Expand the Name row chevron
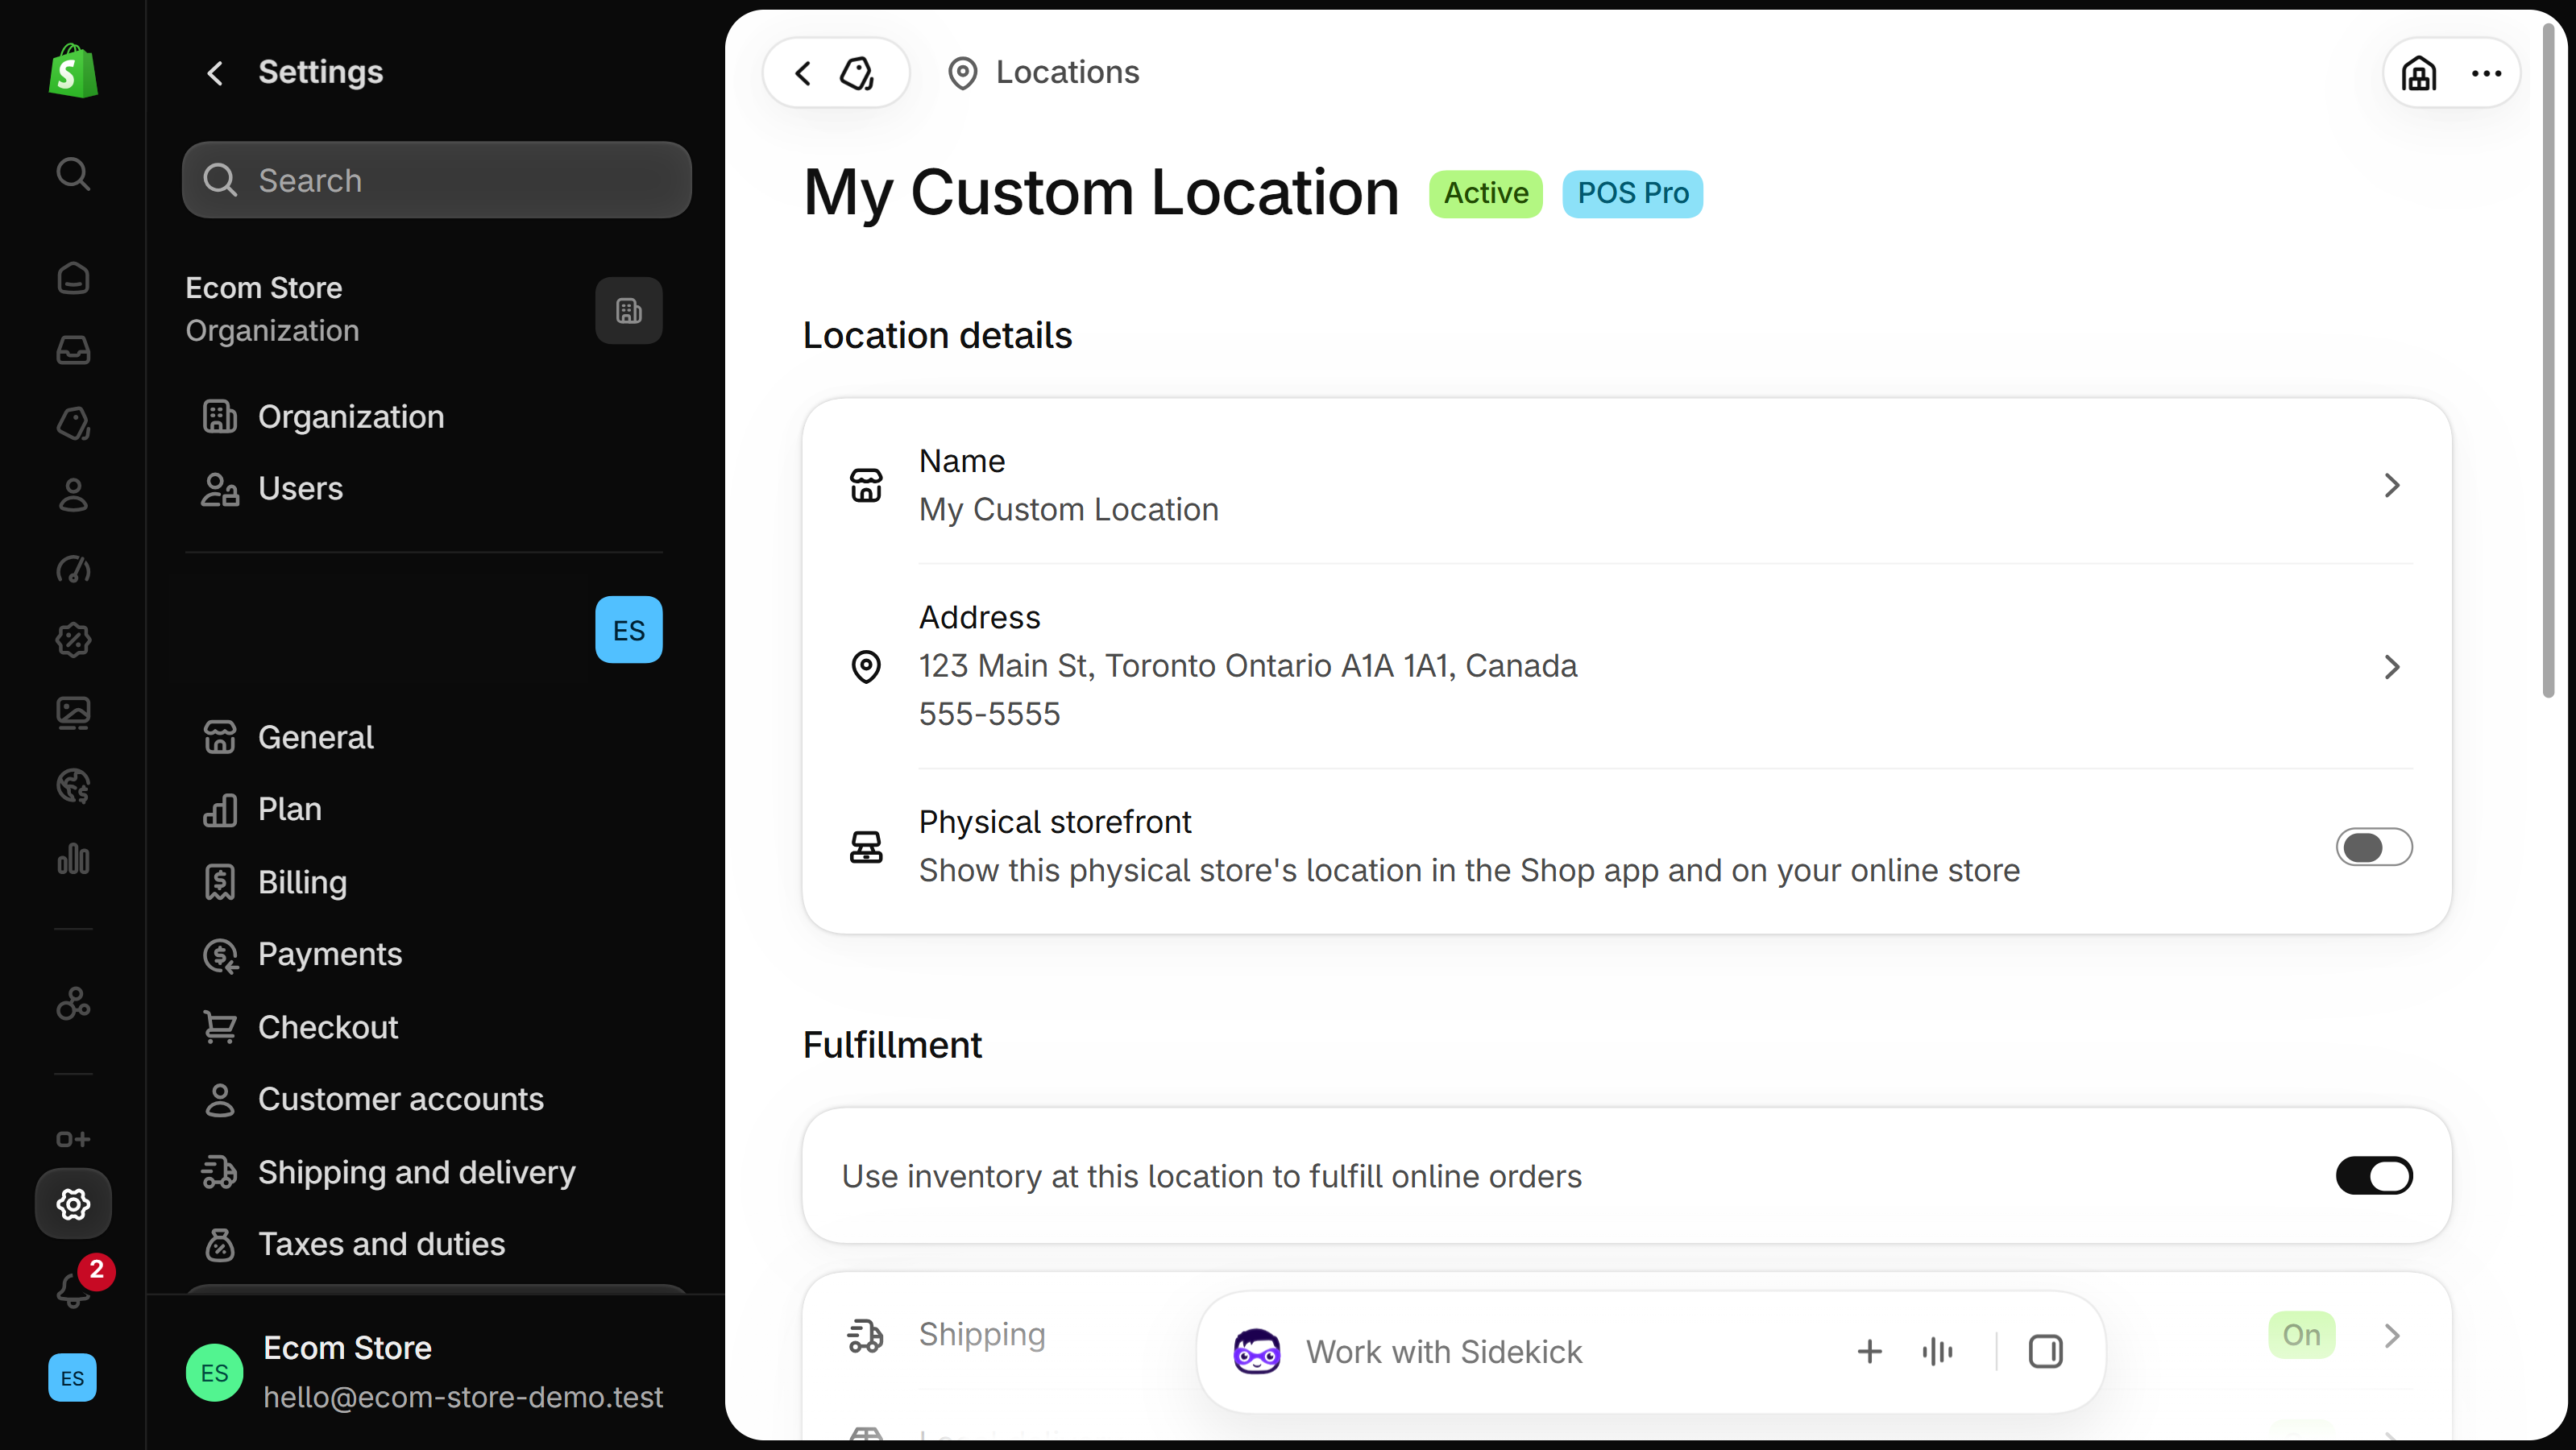The width and height of the screenshot is (2576, 1450). click(2391, 485)
